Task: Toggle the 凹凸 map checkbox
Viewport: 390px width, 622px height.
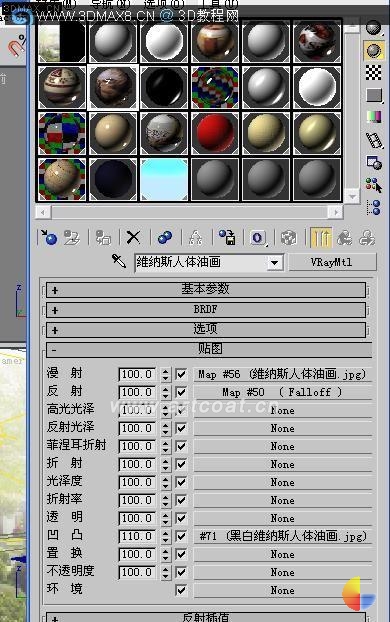Action: tap(181, 536)
